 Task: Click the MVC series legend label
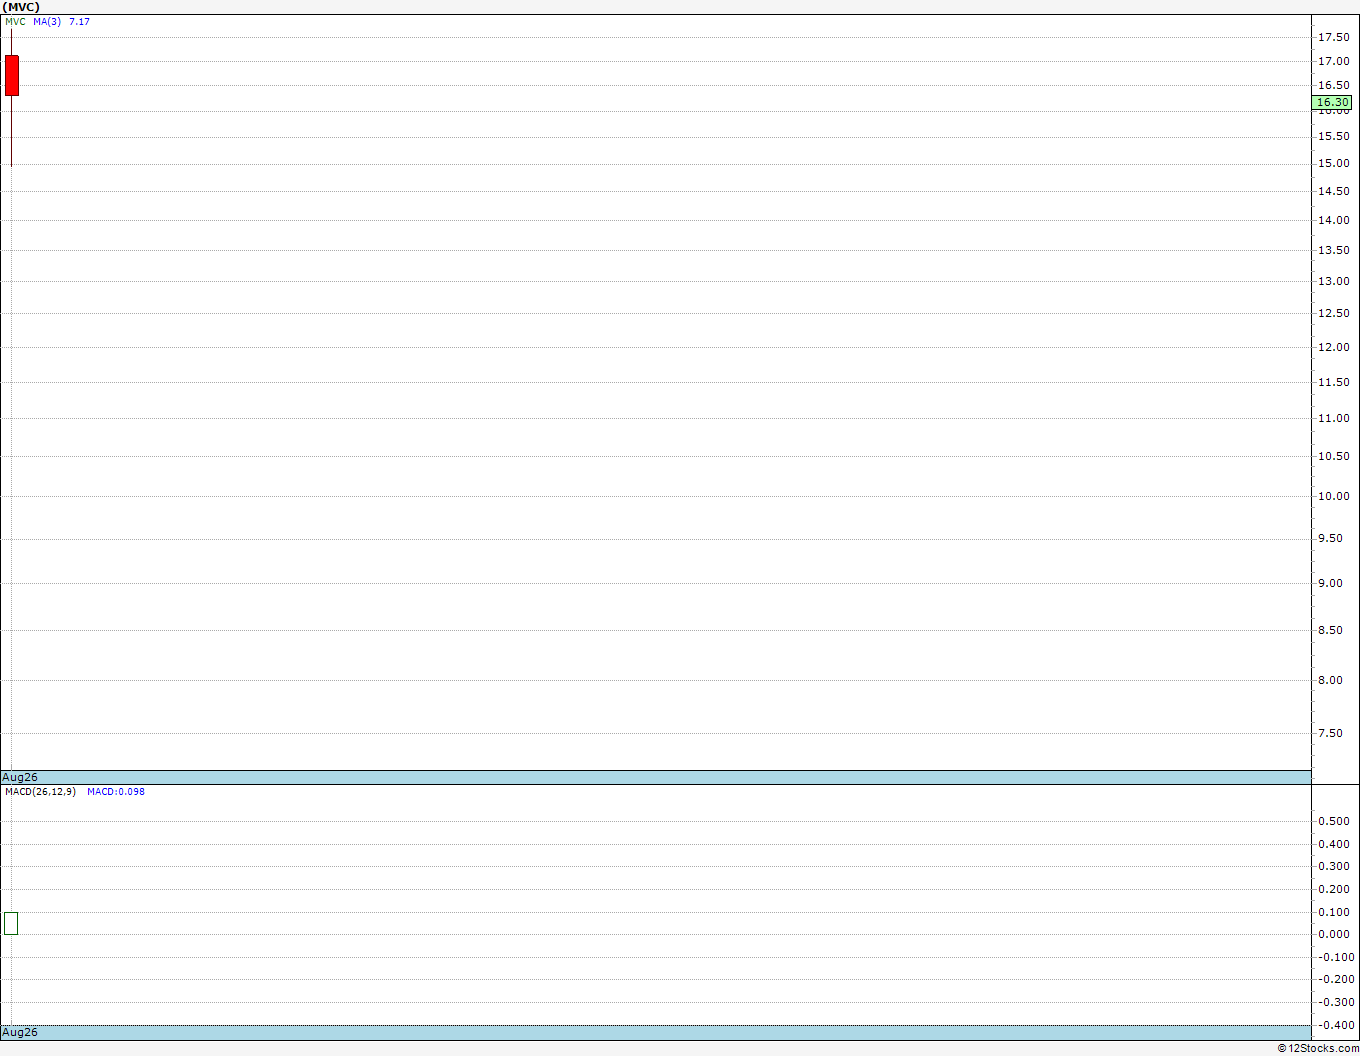[x=16, y=22]
